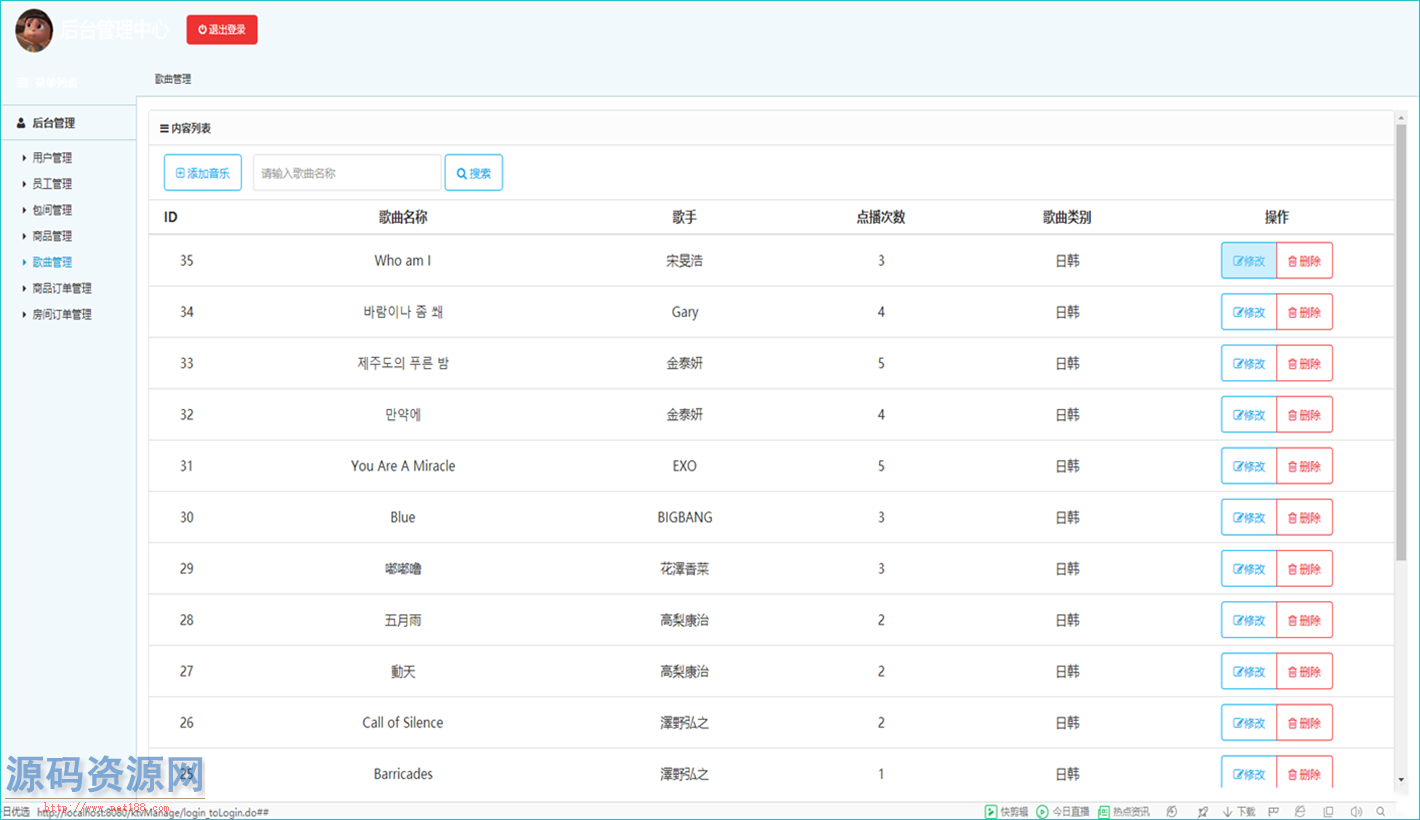
Task: Click the scrollbar down arrow
Action: tap(1401, 780)
